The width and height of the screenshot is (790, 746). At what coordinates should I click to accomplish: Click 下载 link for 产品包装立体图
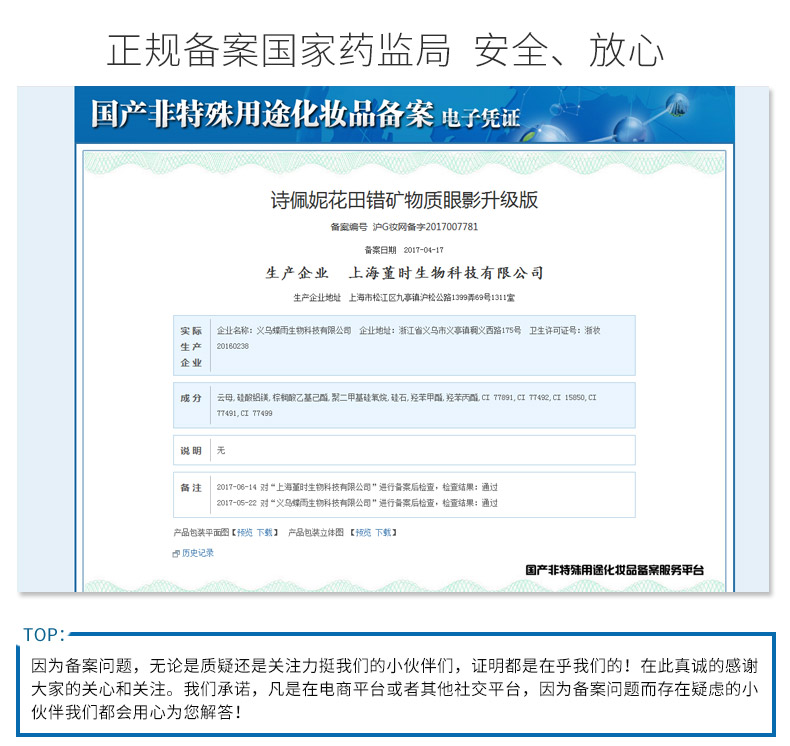pyautogui.click(x=383, y=532)
